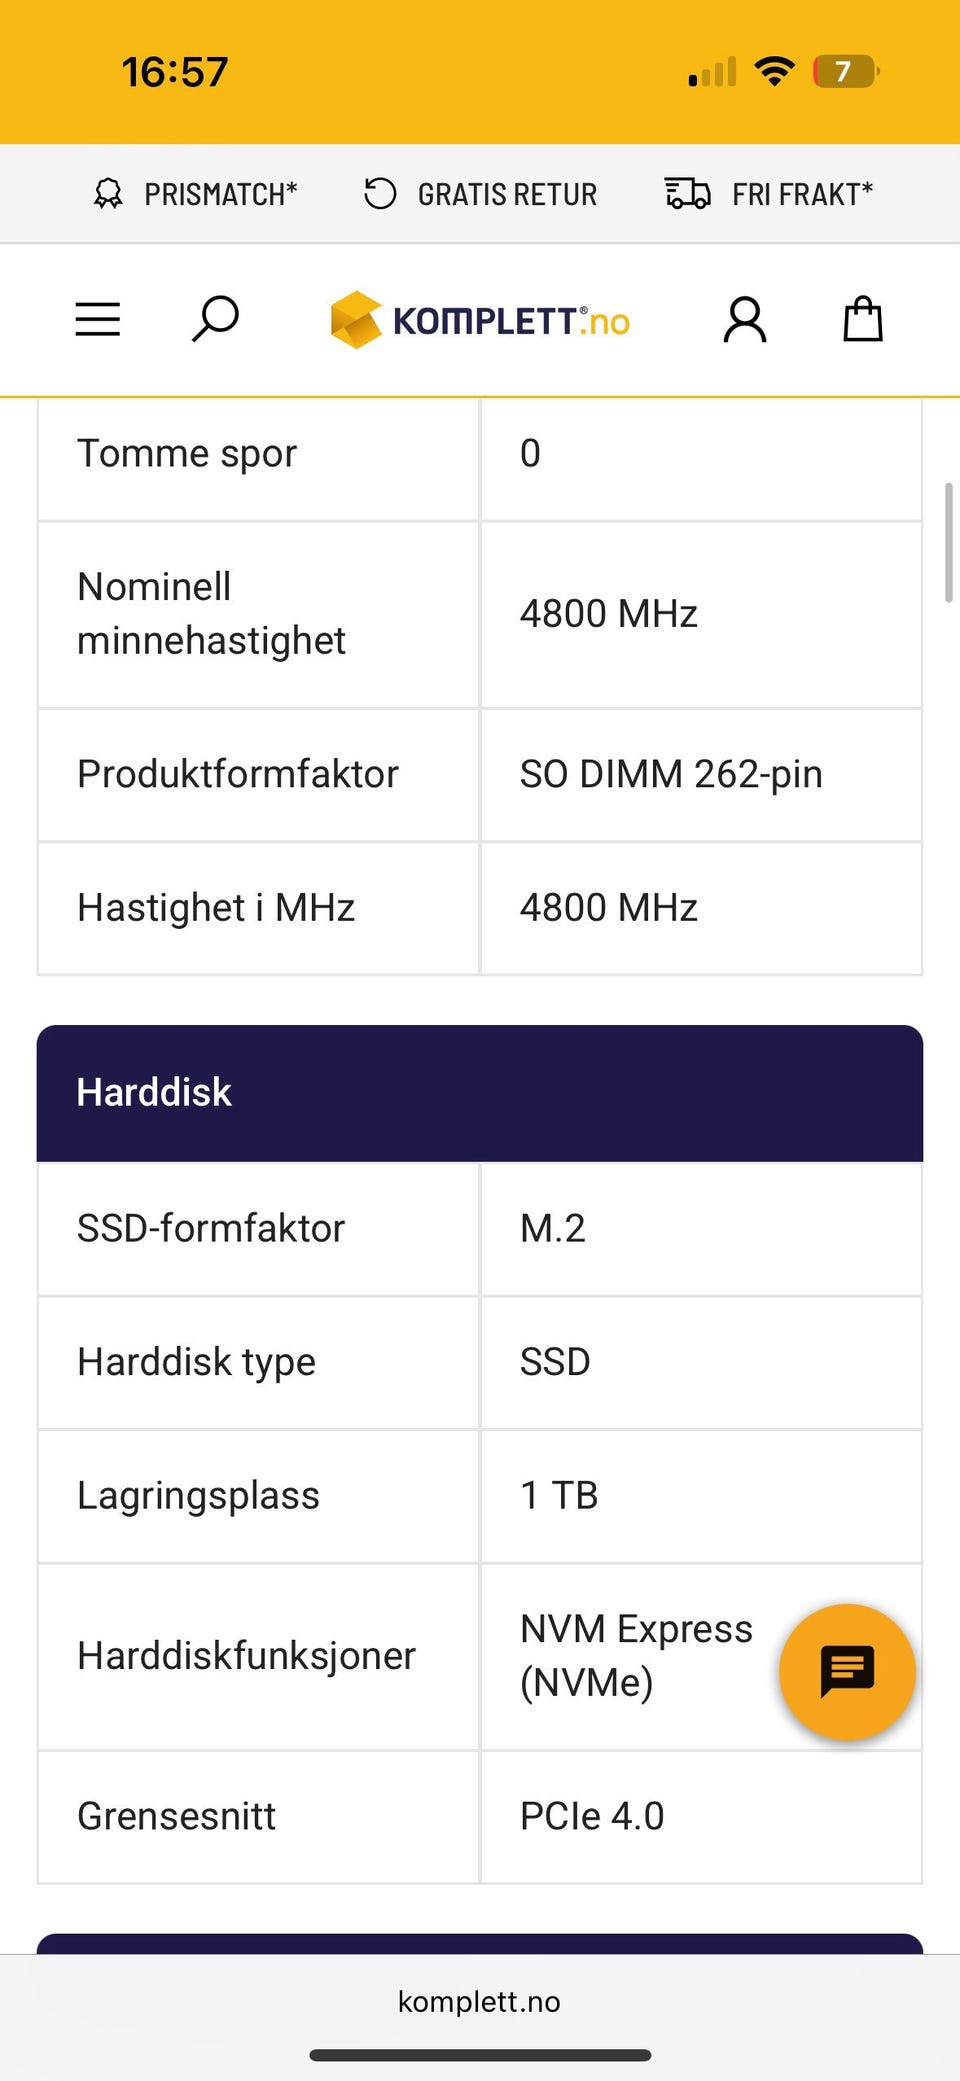Tap the PCIe 4.0 interface value
This screenshot has height=2081, width=960.
(592, 1816)
